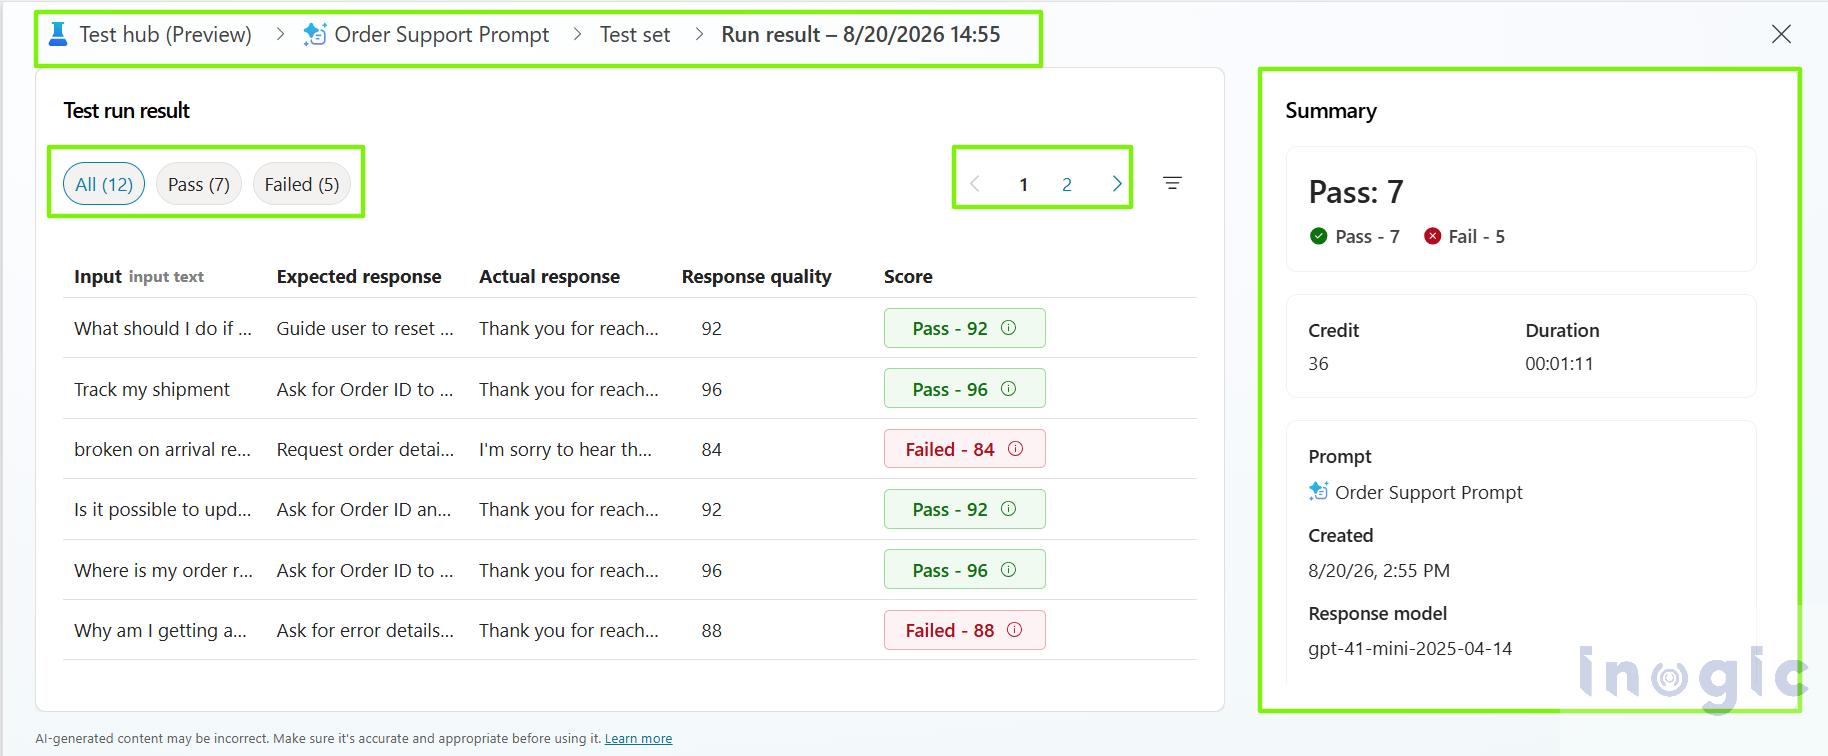Click the 'Fail - 5' summary text
Viewport: 1828px width, 756px height.
pos(1476,236)
